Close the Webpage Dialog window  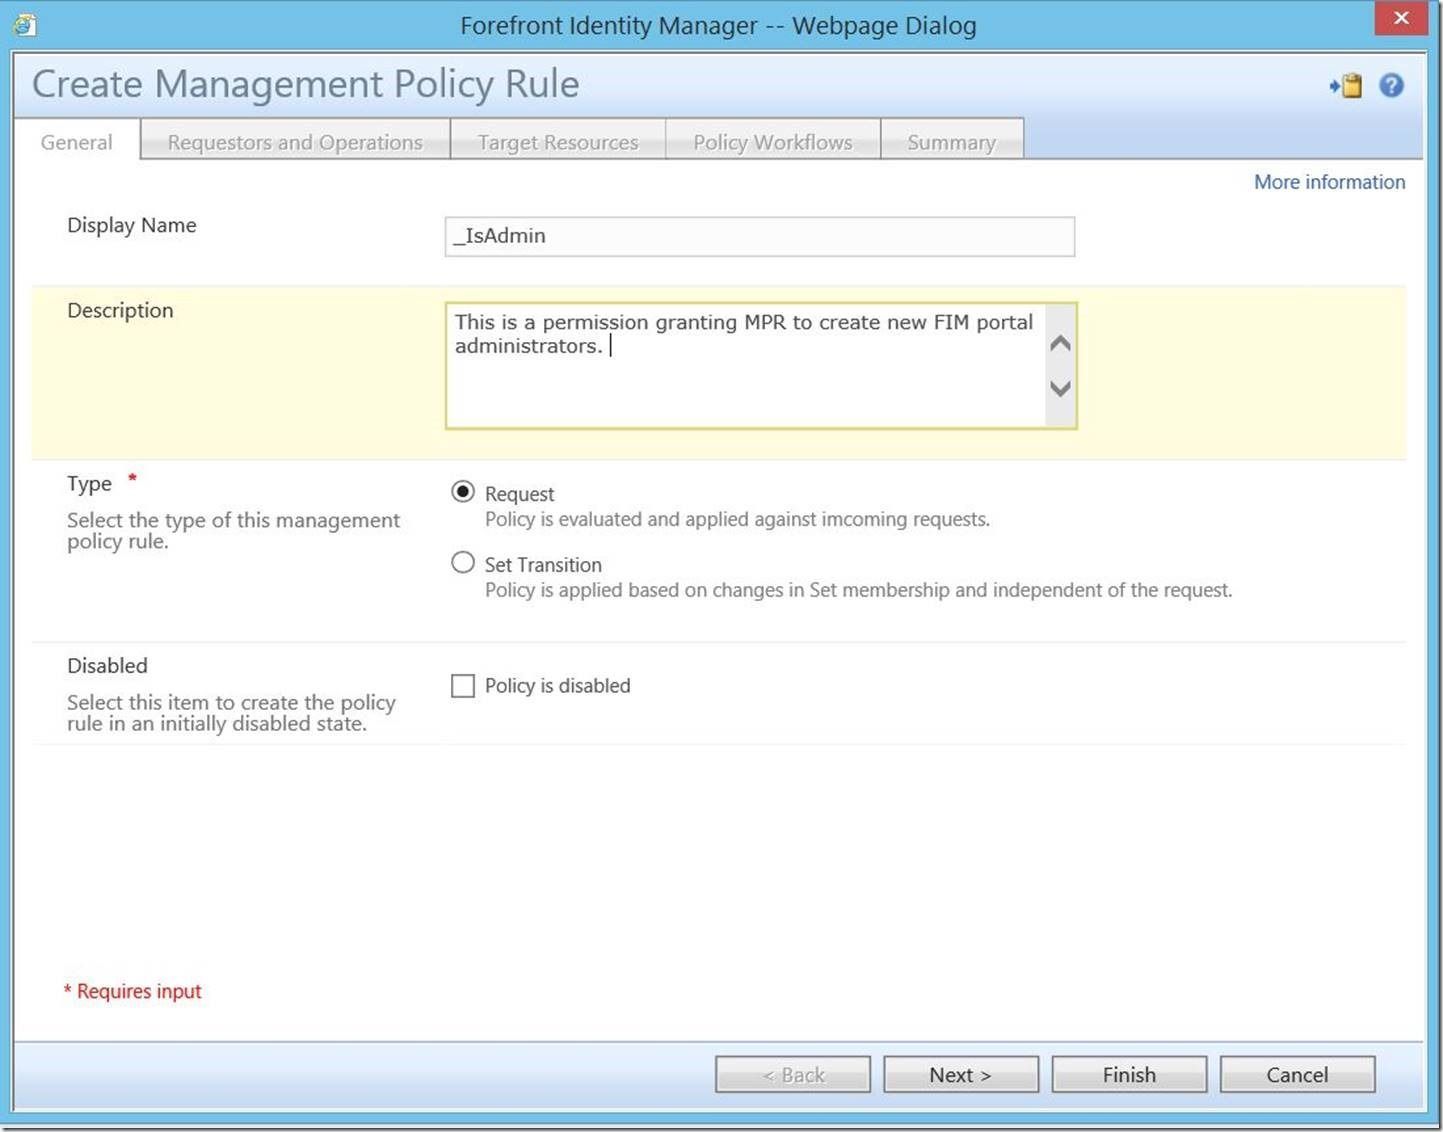[1401, 18]
